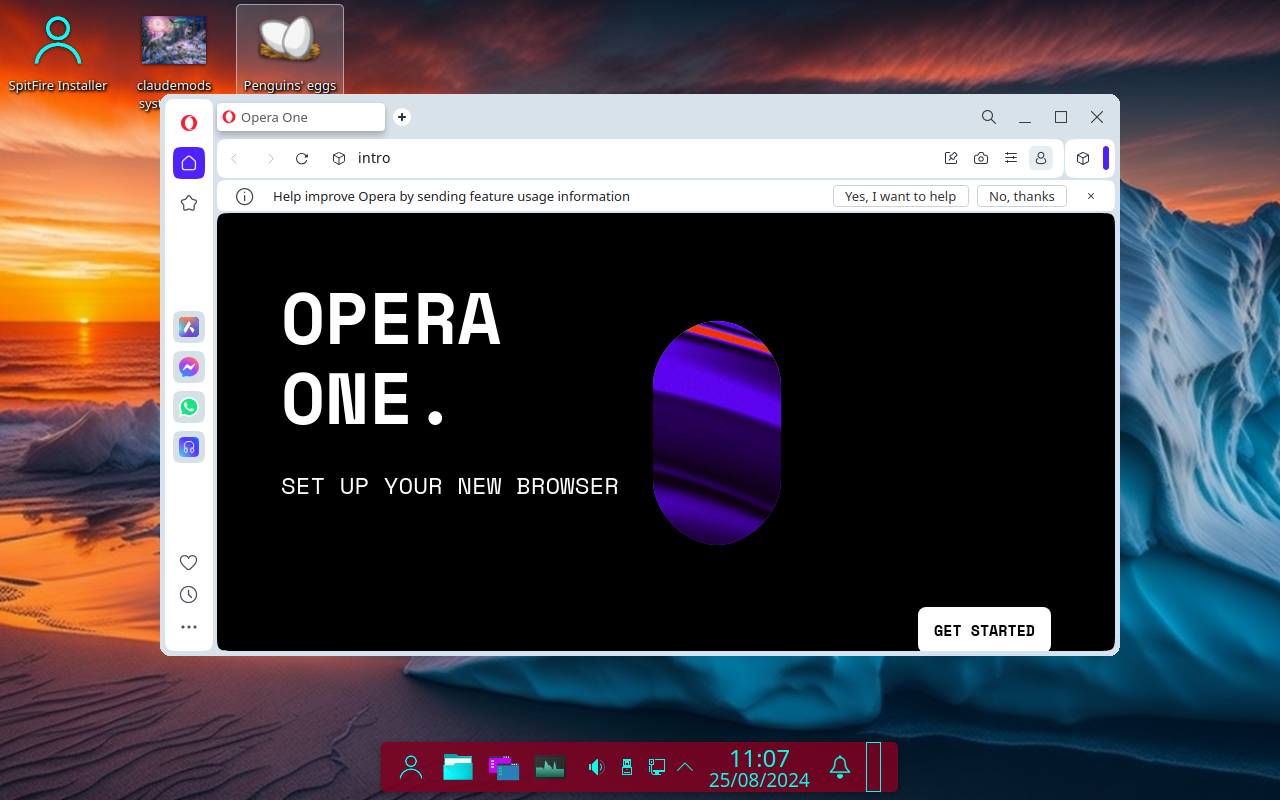This screenshot has width=1280, height=800.
Task: Open sidebar setup three-dots menu
Action: coord(188,627)
